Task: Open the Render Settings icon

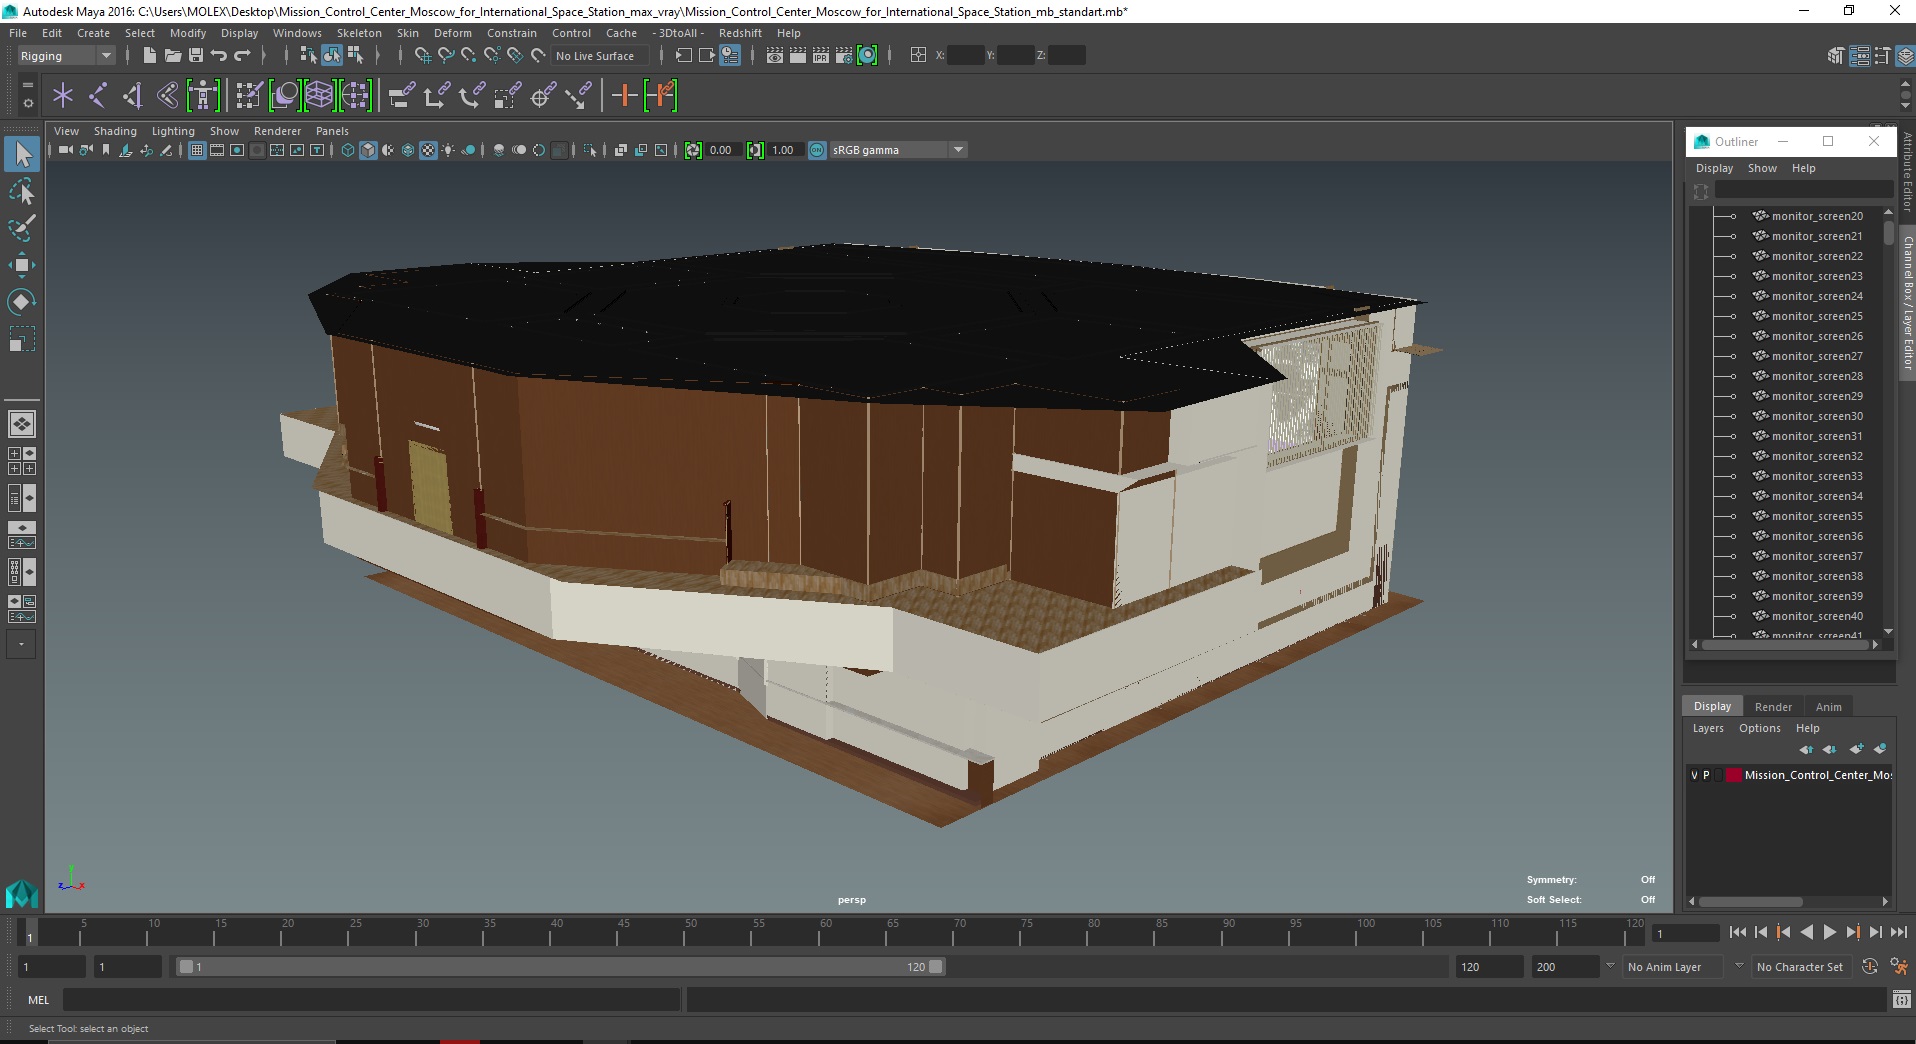Action: click(844, 56)
